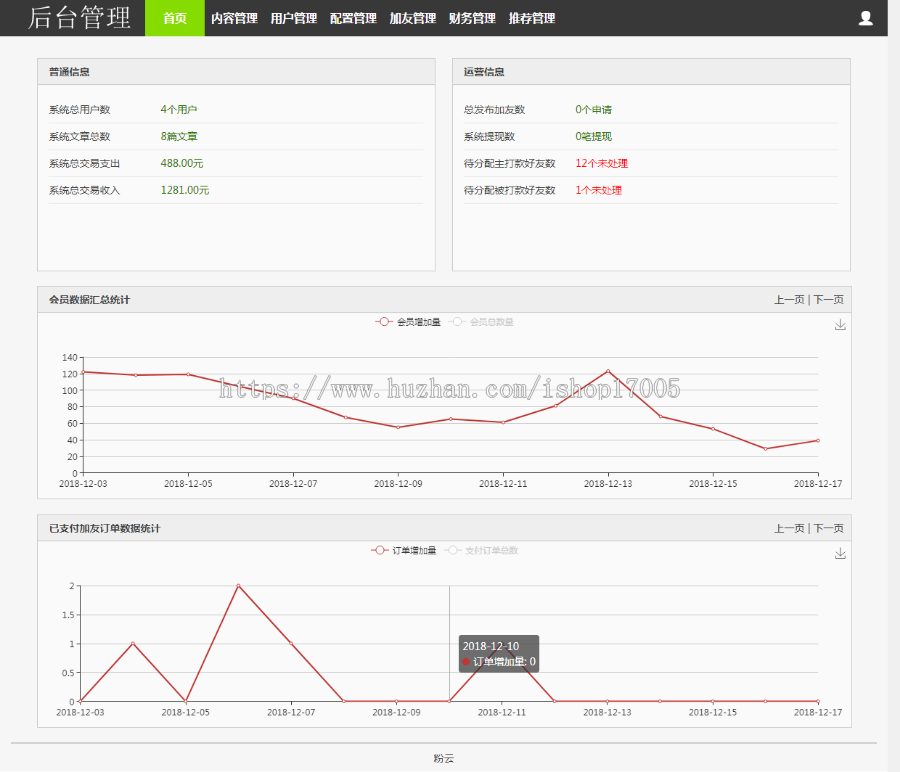Toggle 订单增加量 legend series
900x772 pixels.
coord(404,550)
